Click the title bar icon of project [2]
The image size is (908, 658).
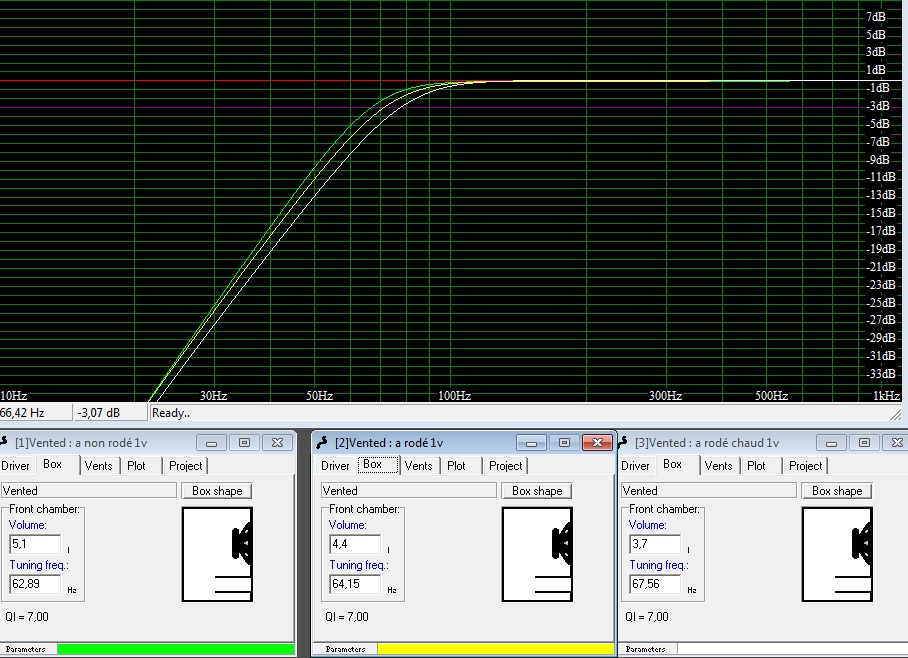(323, 443)
